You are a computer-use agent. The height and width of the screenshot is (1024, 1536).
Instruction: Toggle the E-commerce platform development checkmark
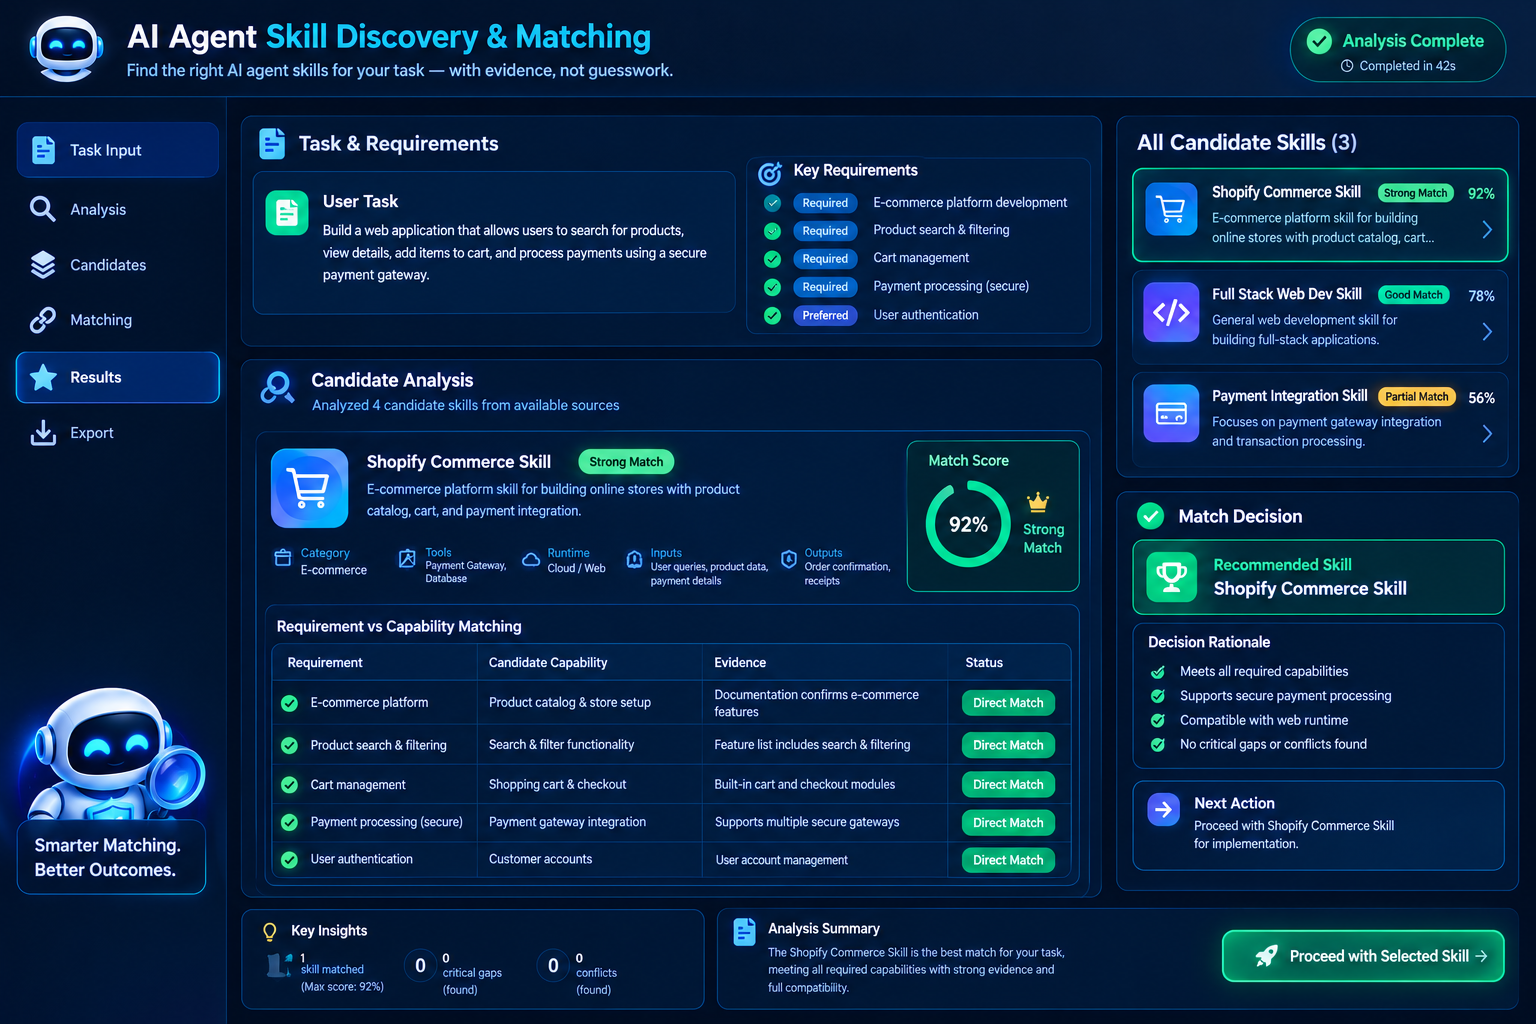coord(772,203)
